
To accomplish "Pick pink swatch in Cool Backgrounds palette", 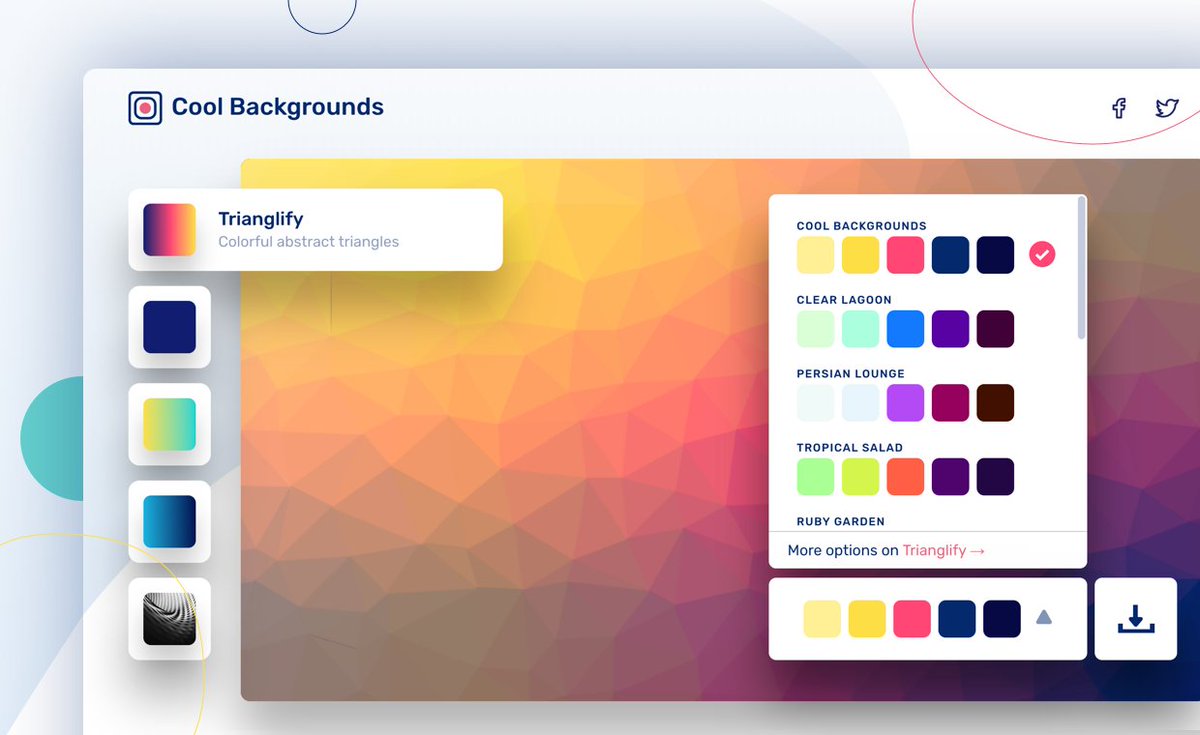I will coord(906,255).
